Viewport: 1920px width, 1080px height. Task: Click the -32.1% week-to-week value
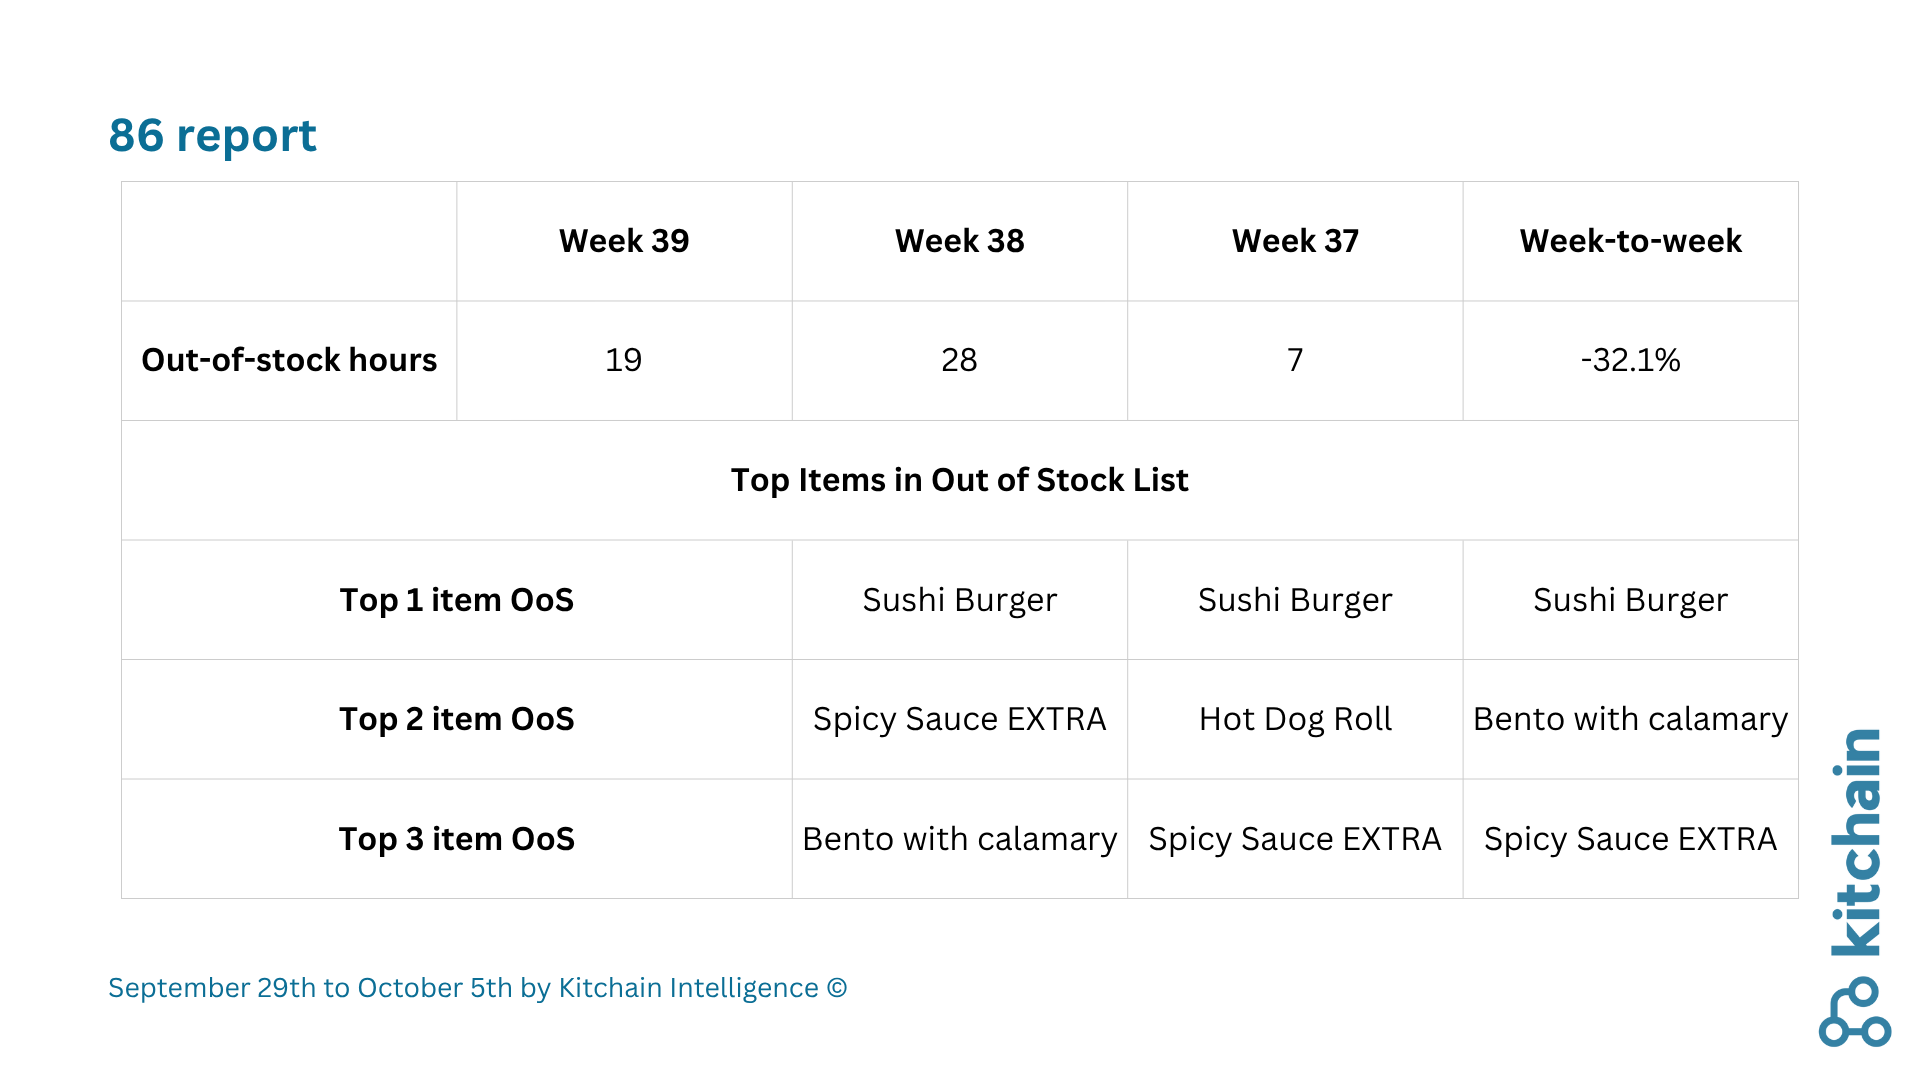tap(1630, 360)
